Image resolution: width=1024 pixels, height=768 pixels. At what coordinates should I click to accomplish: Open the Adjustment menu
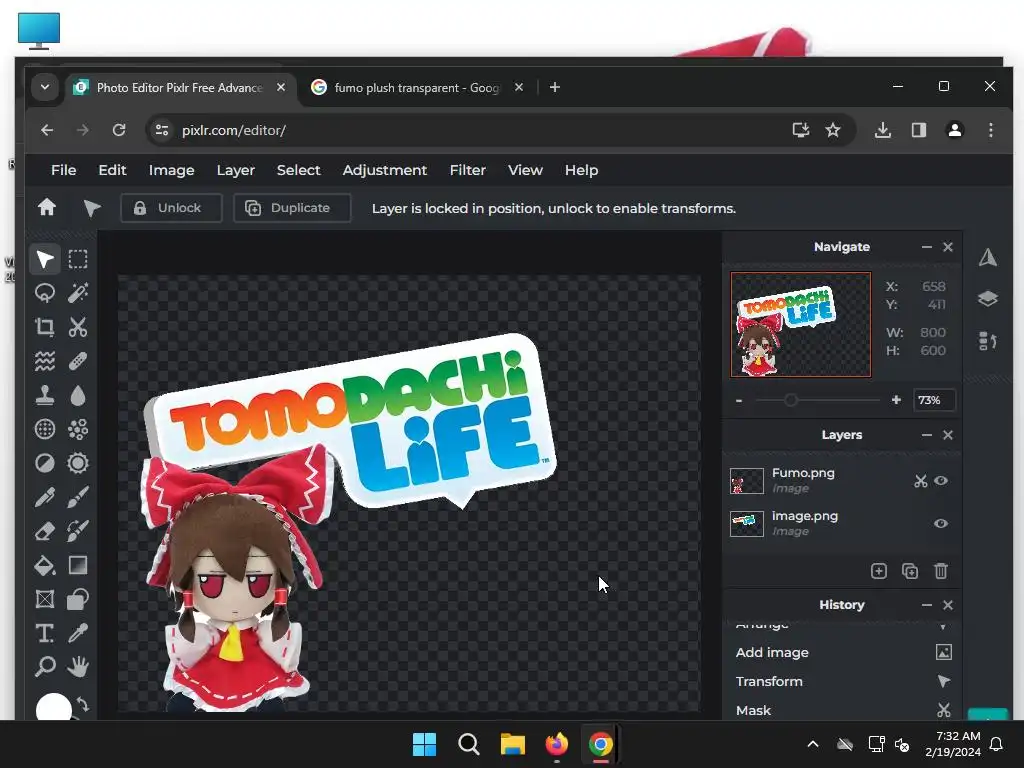(385, 170)
